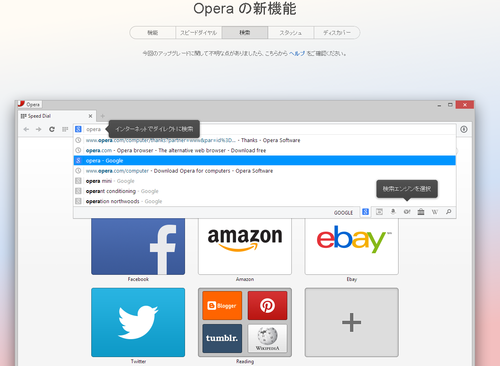This screenshot has width=500, height=366.
Task: Choose search suggestion opera mini
Action: (265, 181)
